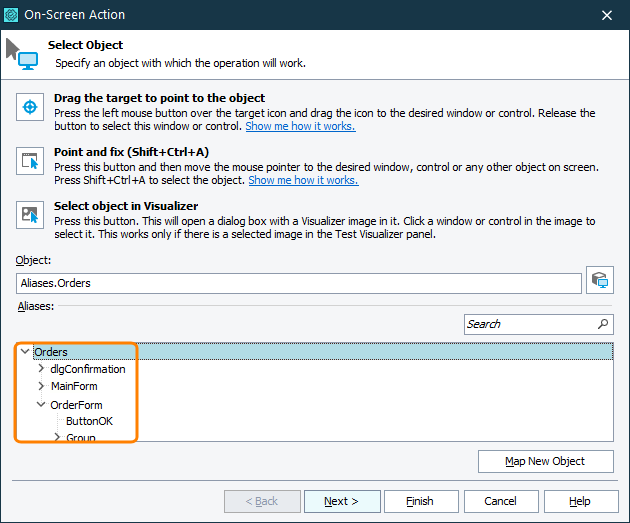
Task: Expand the dlgConfirmation node
Action: coord(41,369)
